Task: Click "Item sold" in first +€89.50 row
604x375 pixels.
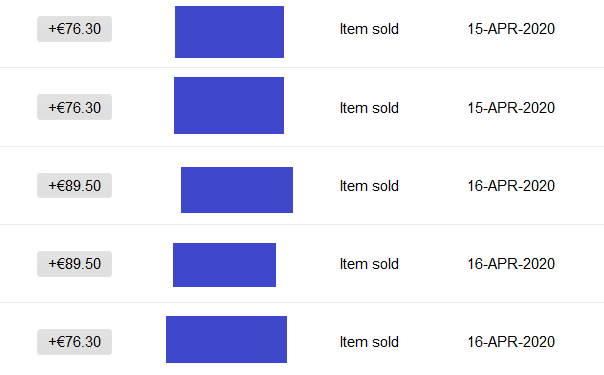Action: (x=369, y=186)
